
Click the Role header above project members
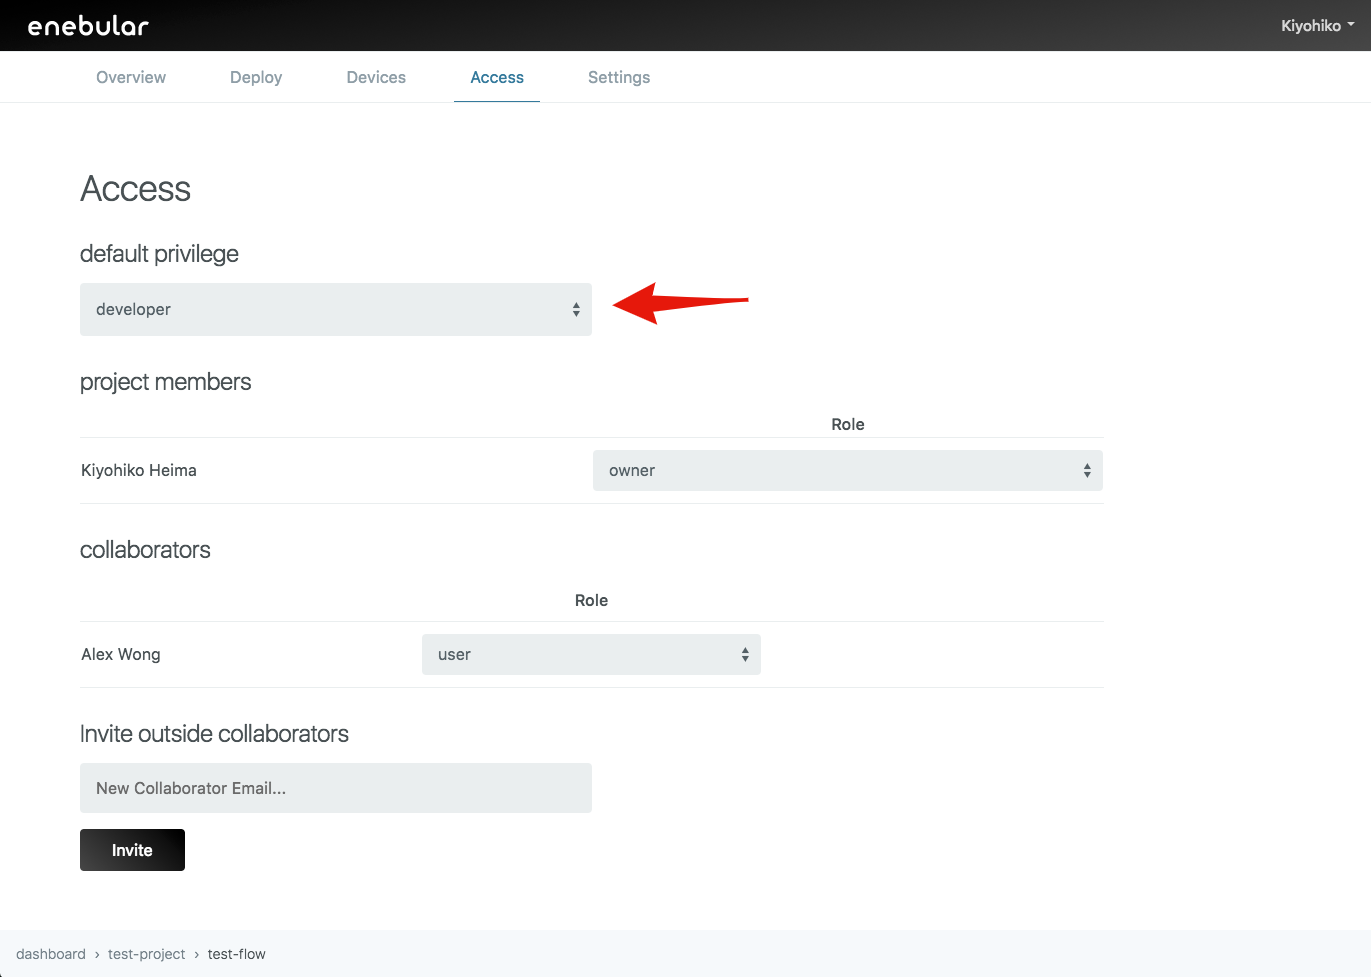click(847, 424)
